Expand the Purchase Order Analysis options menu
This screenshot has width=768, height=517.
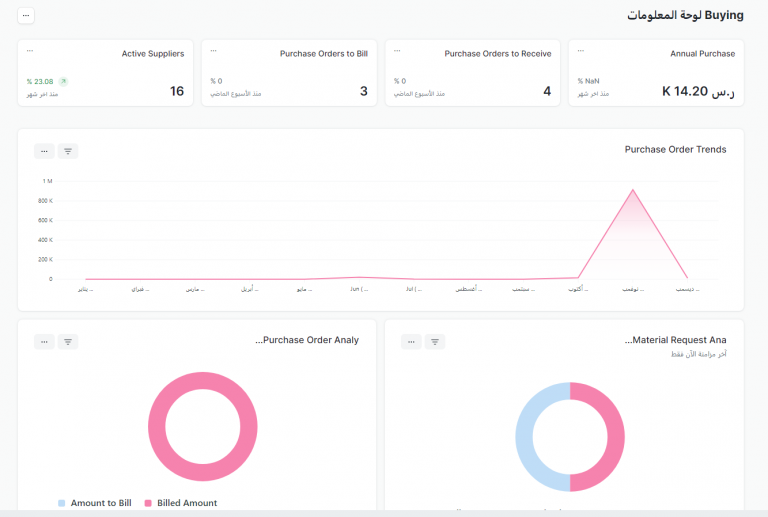pos(44,342)
